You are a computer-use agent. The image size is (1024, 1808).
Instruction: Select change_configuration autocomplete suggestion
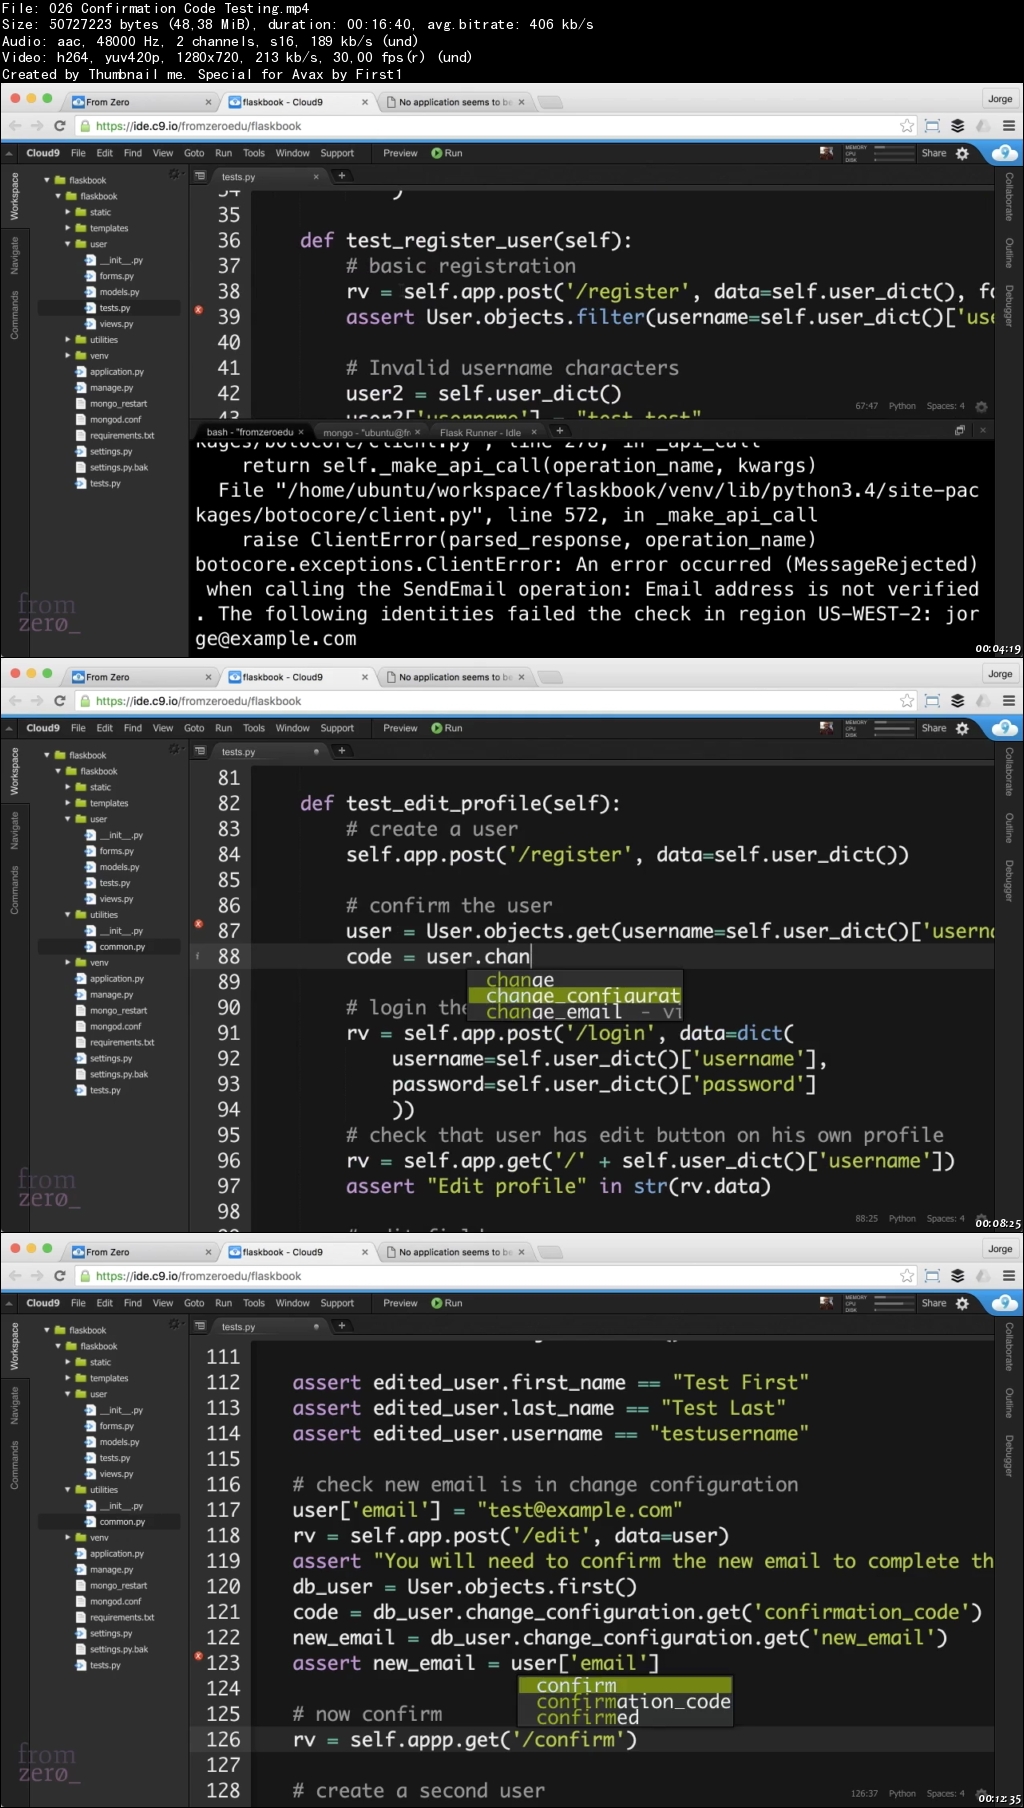click(x=582, y=996)
